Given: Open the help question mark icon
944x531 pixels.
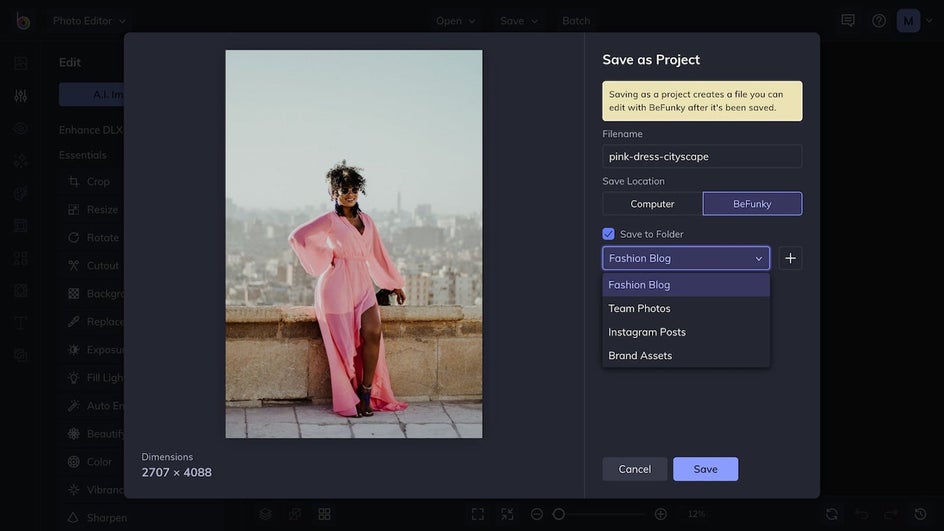Looking at the screenshot, I should (x=879, y=20).
